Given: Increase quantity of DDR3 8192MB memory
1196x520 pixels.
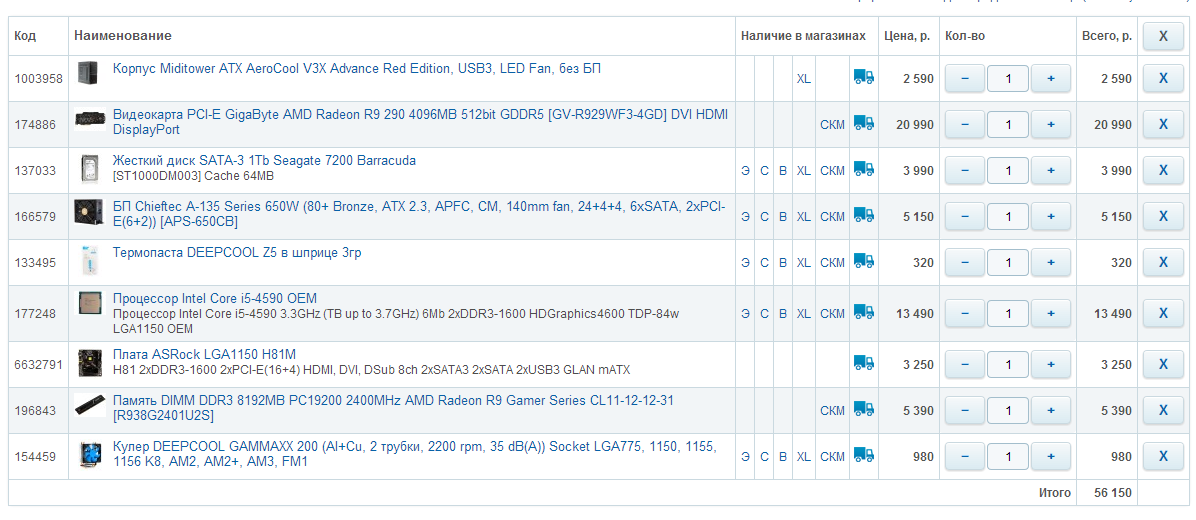Looking at the screenshot, I should point(1051,410).
